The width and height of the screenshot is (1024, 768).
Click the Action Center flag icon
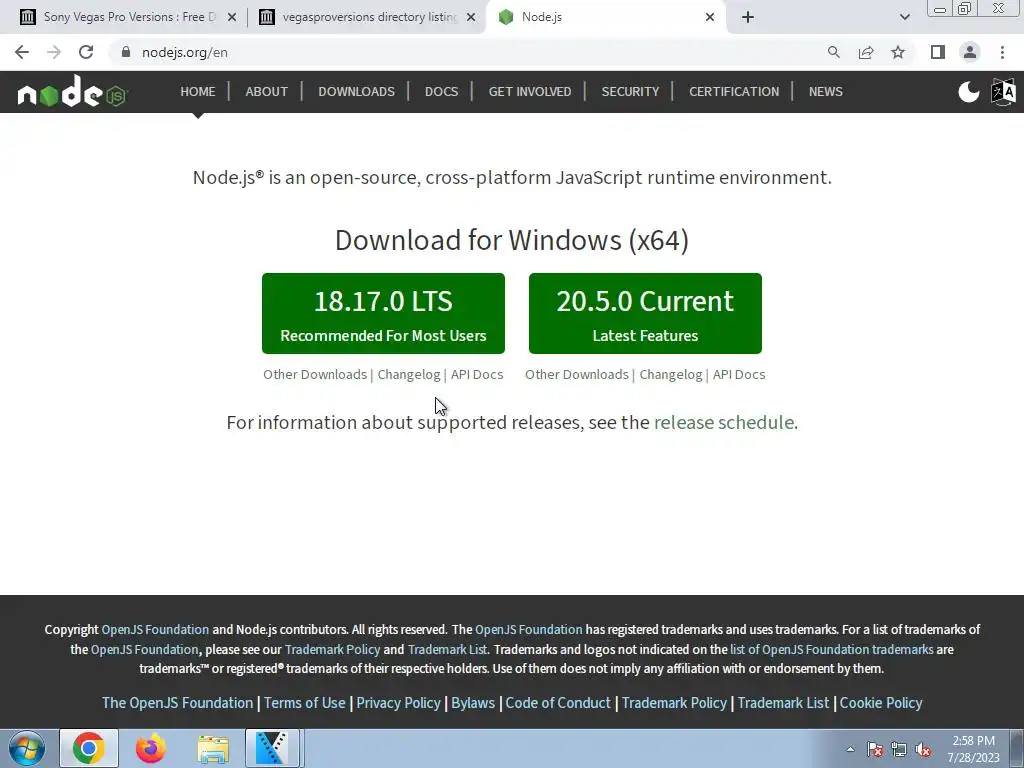pyautogui.click(x=875, y=750)
